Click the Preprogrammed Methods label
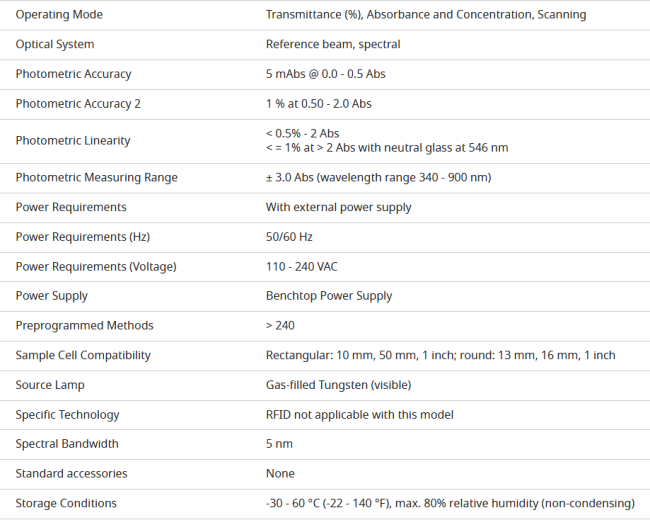The image size is (650, 520). click(x=85, y=326)
